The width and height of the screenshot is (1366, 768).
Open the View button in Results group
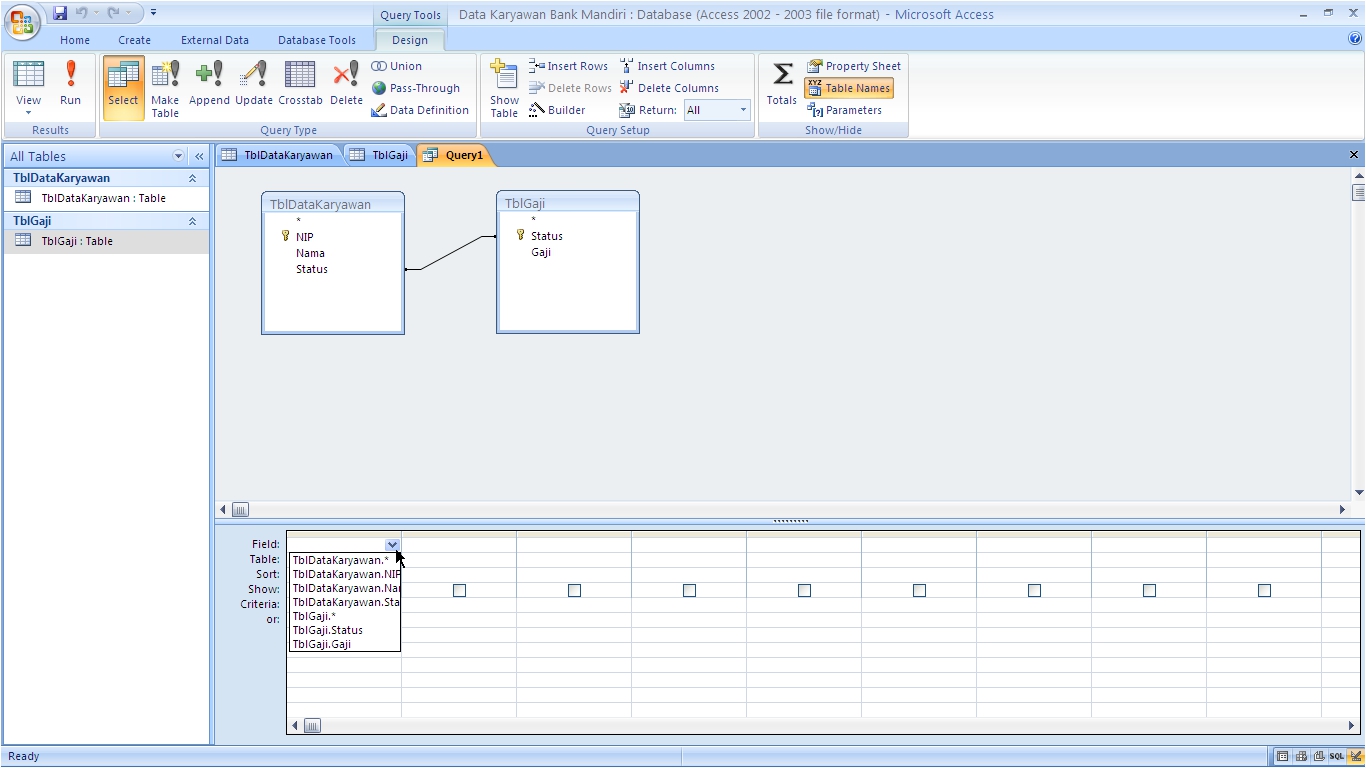[28, 88]
